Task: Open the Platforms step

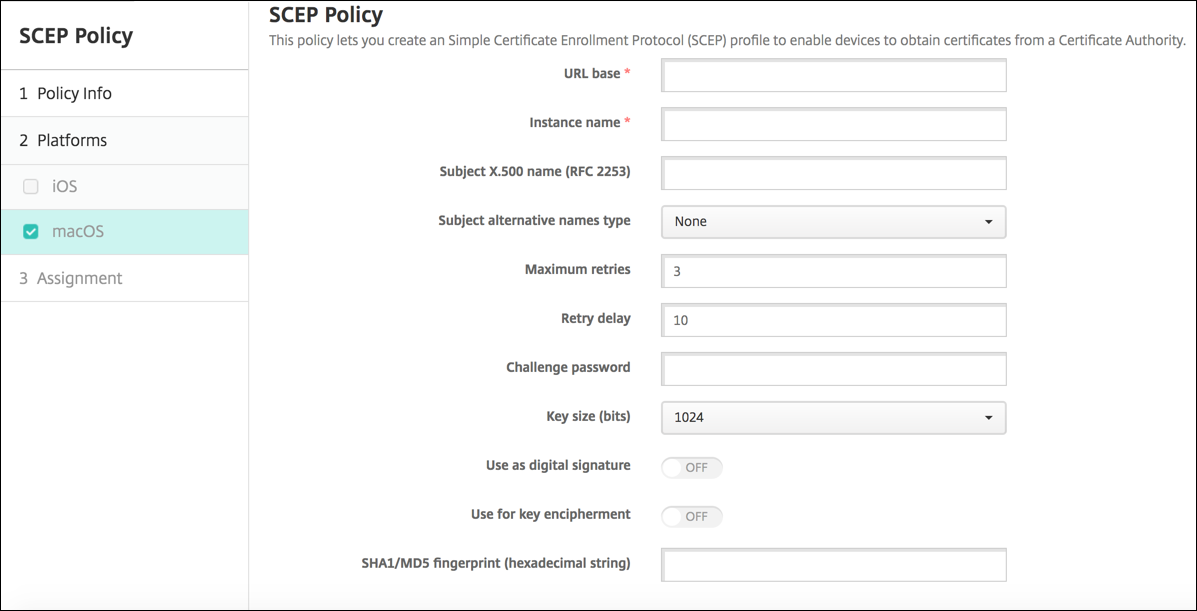Action: coord(71,141)
